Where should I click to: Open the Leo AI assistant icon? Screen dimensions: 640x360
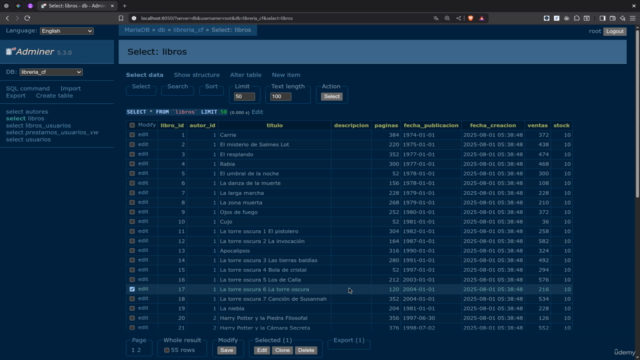pyautogui.click(x=622, y=18)
